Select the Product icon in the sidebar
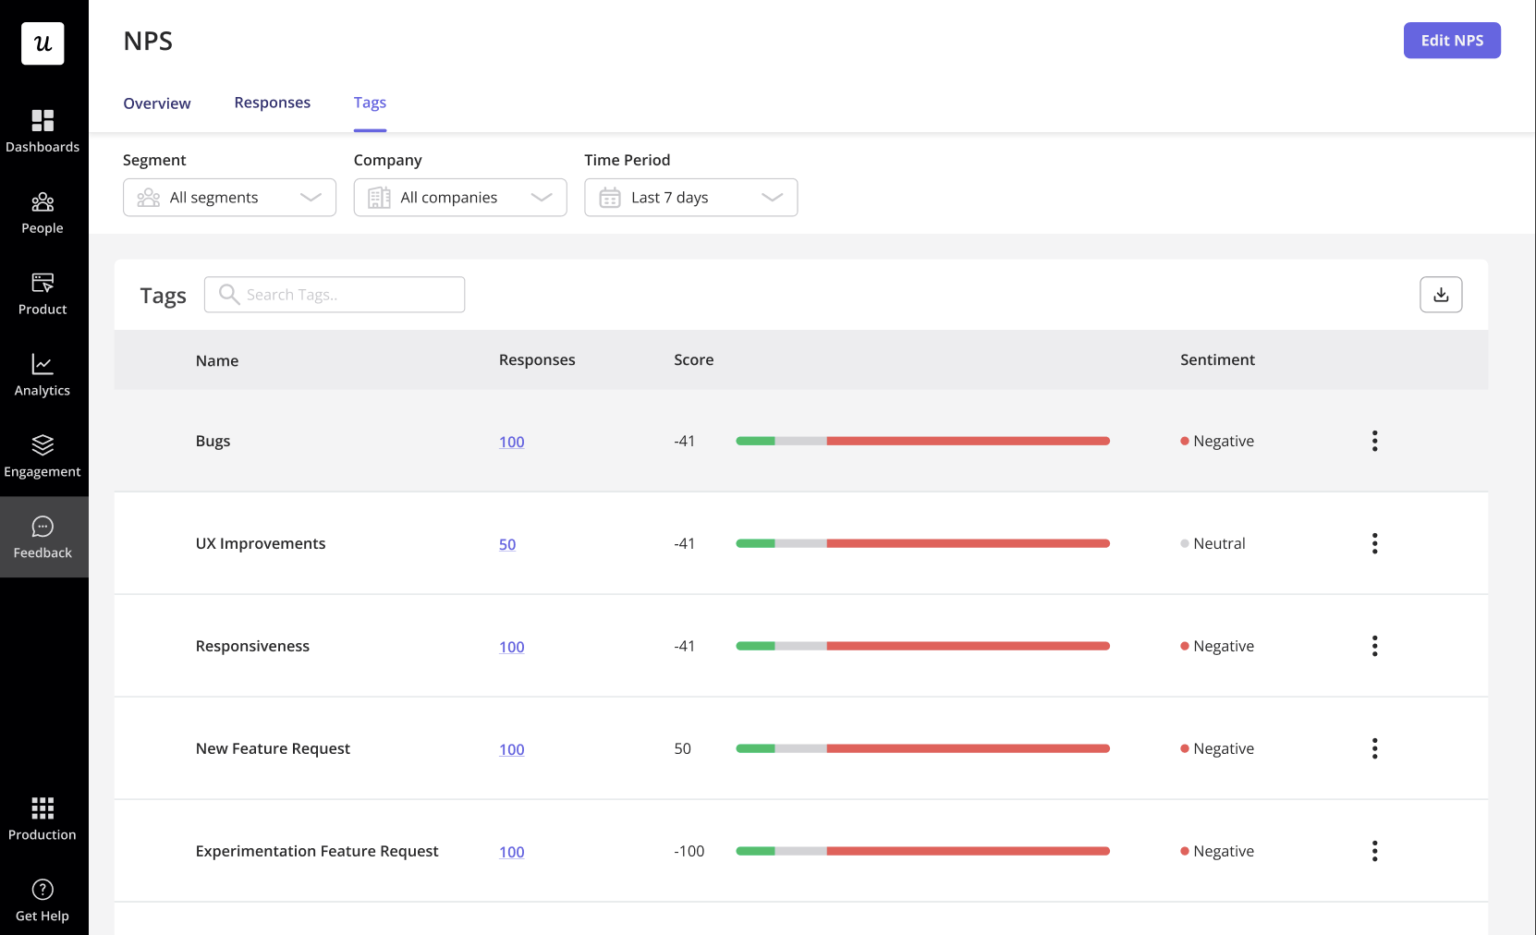Screen dimensions: 1536x935 42,292
